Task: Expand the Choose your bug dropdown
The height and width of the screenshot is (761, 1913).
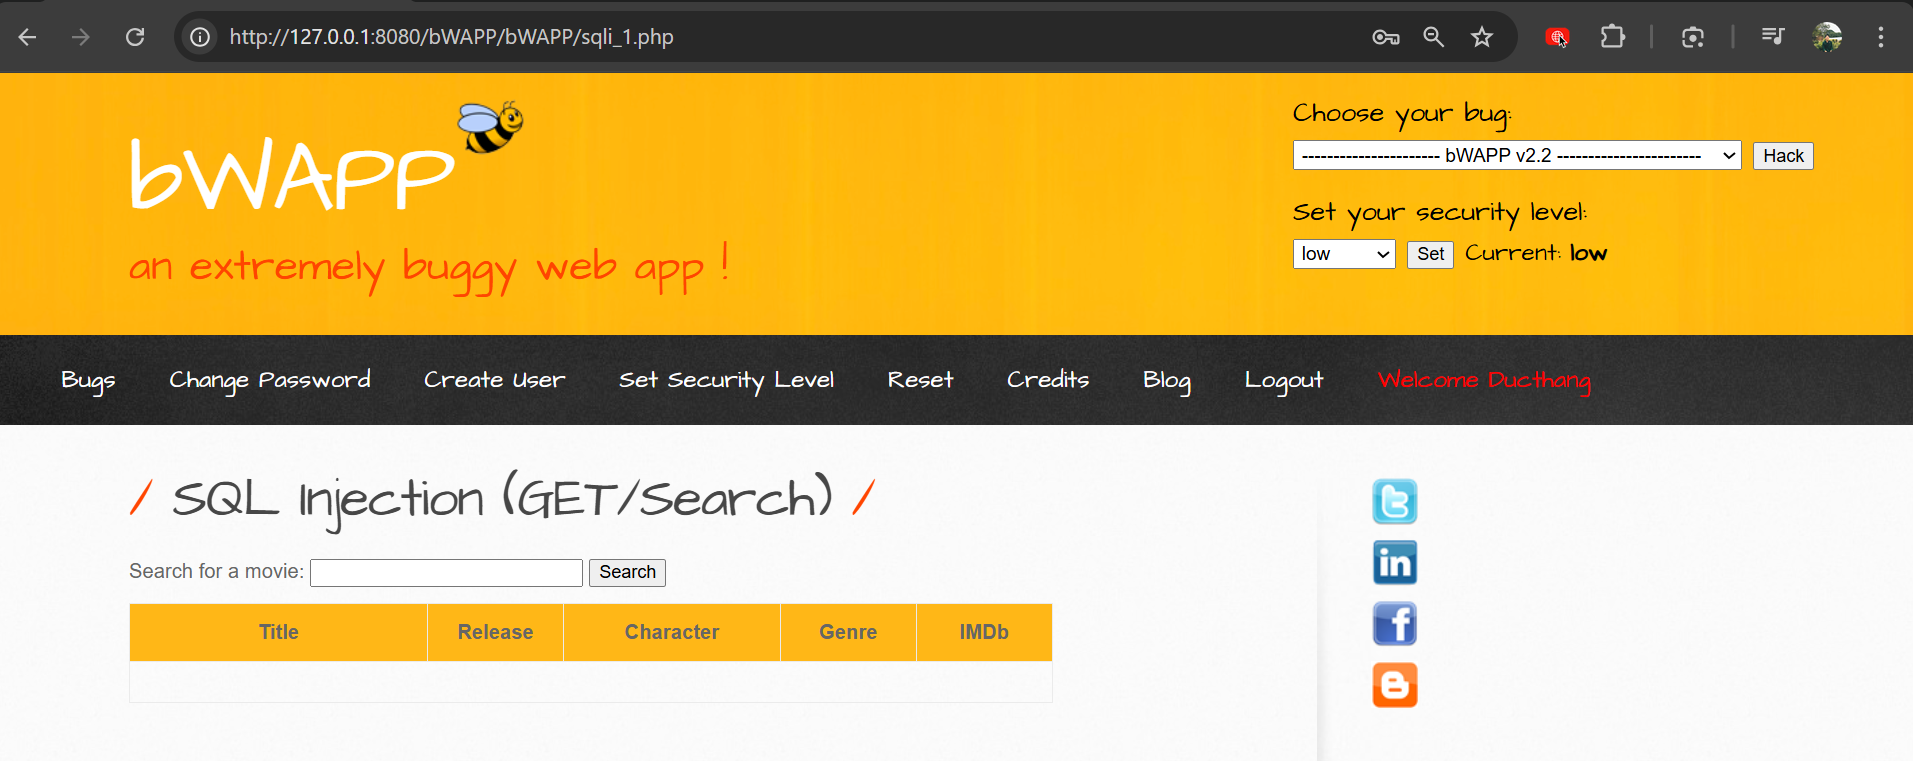Action: click(x=1516, y=156)
